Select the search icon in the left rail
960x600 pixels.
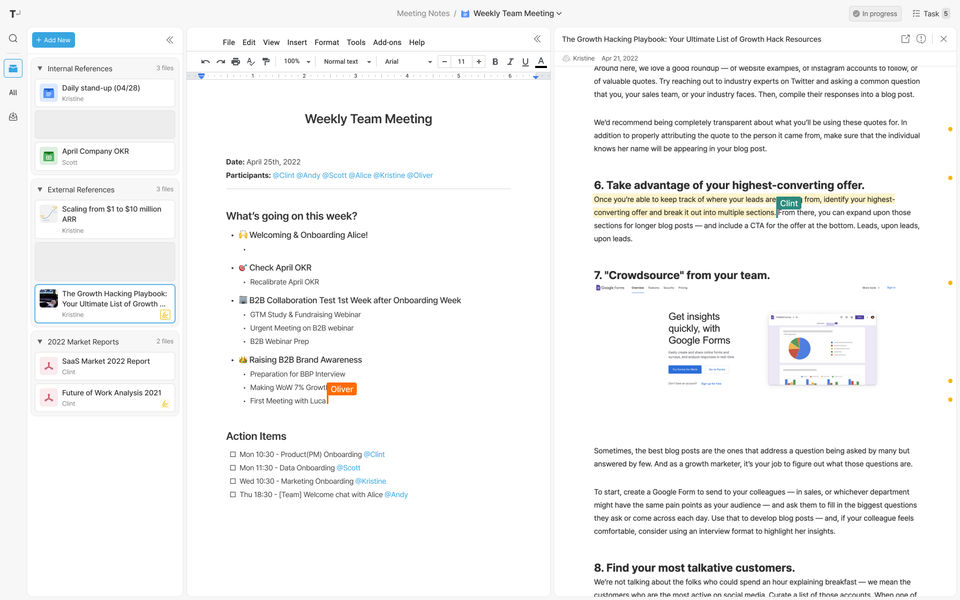point(11,37)
